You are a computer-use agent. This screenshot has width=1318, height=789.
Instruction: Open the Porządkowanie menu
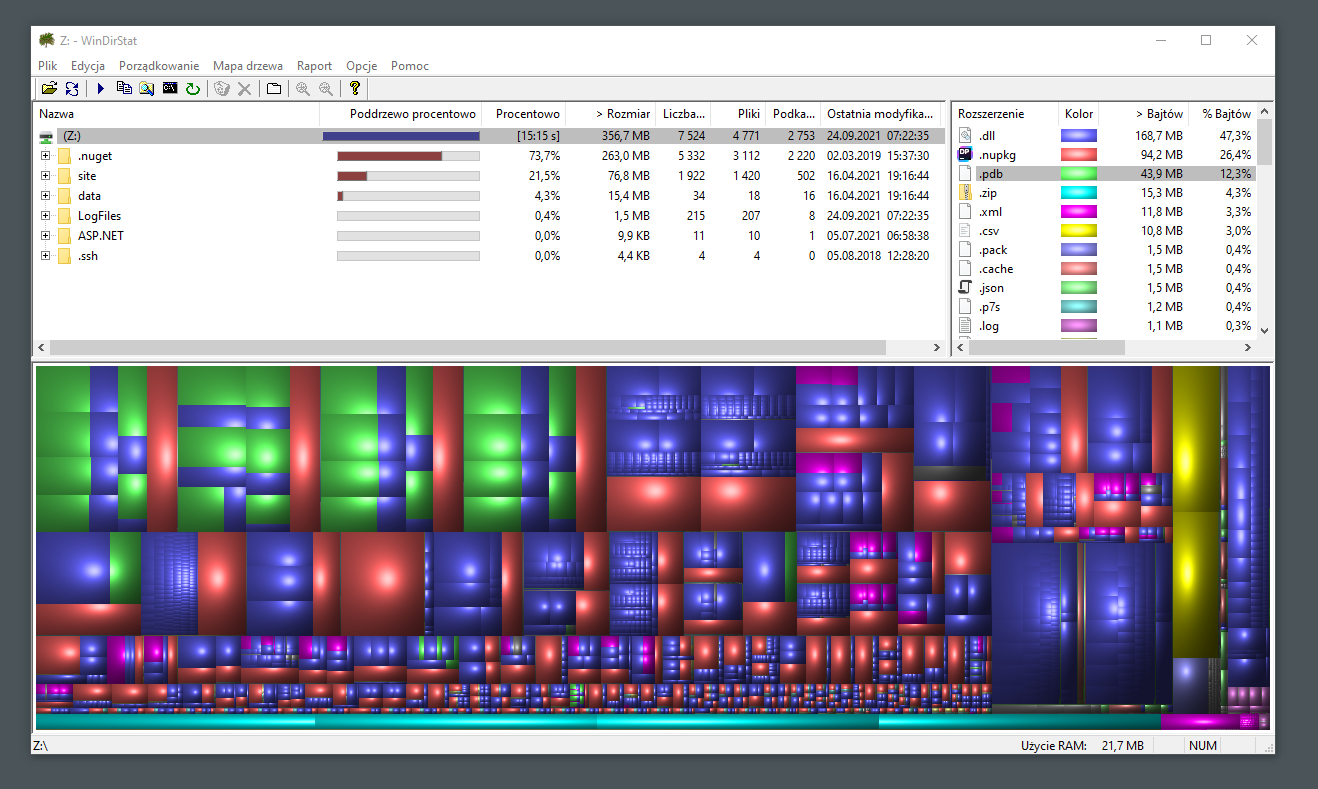(159, 66)
